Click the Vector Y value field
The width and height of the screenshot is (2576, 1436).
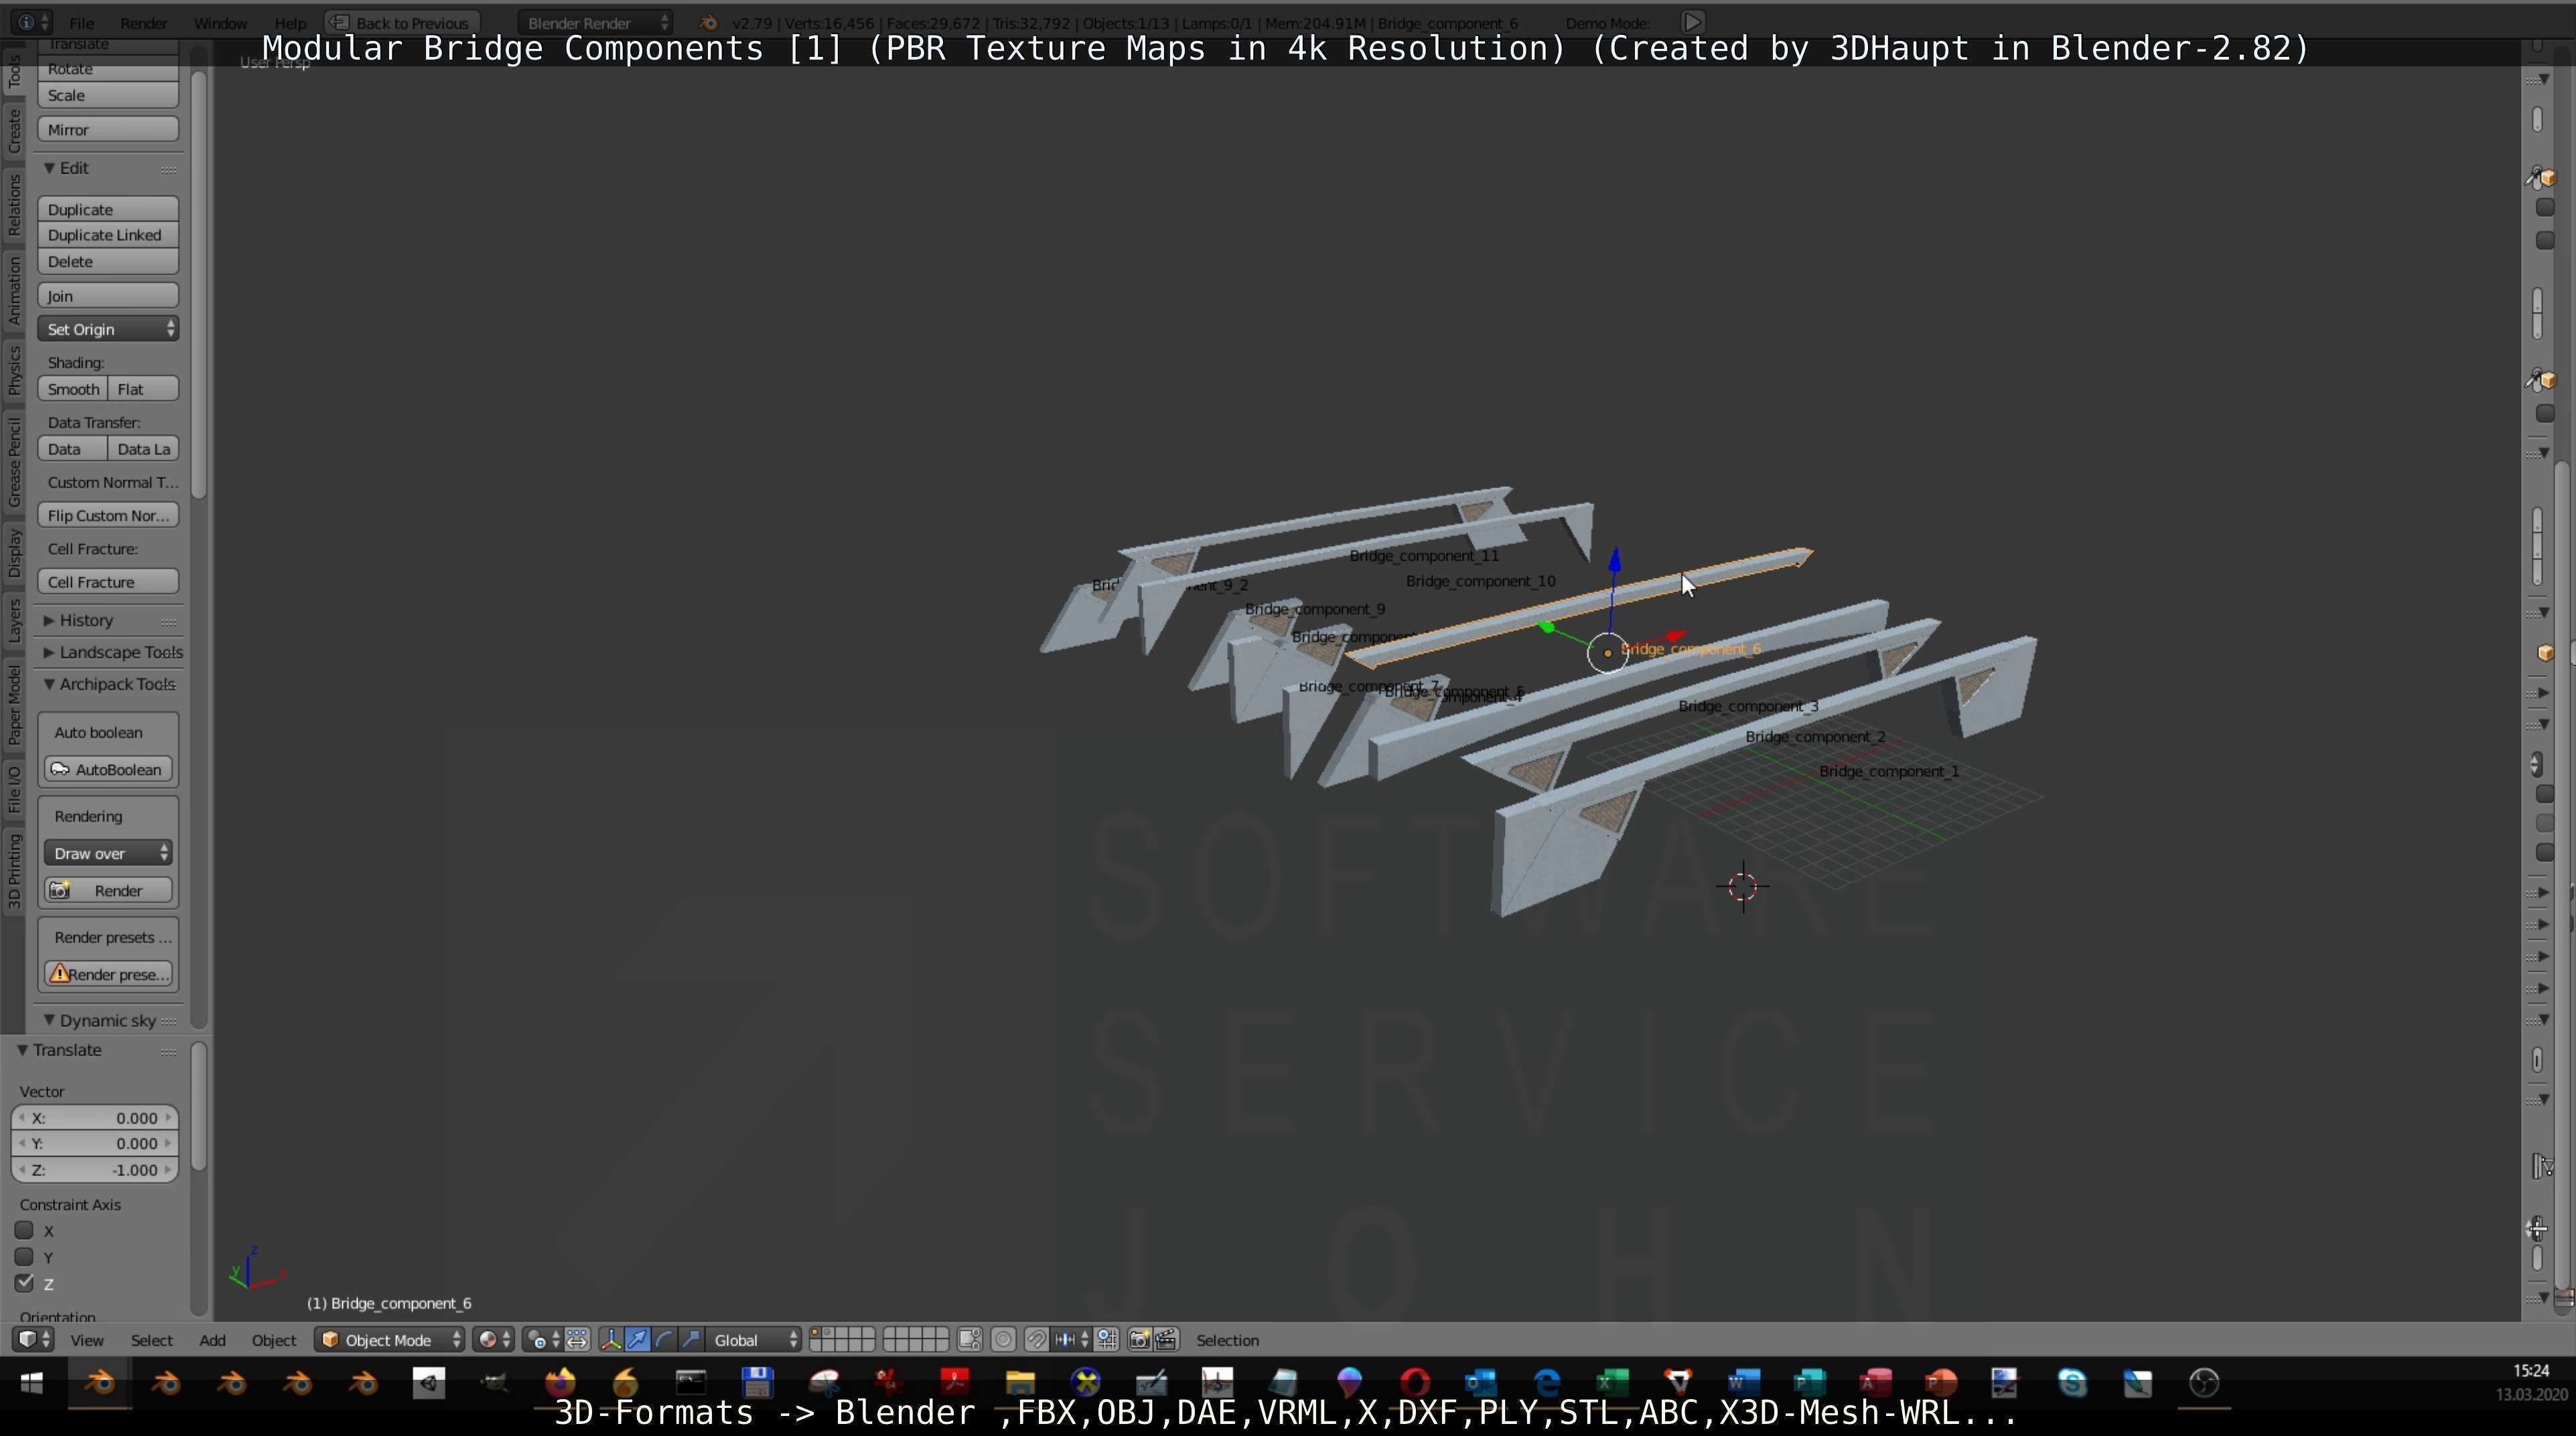point(95,1143)
